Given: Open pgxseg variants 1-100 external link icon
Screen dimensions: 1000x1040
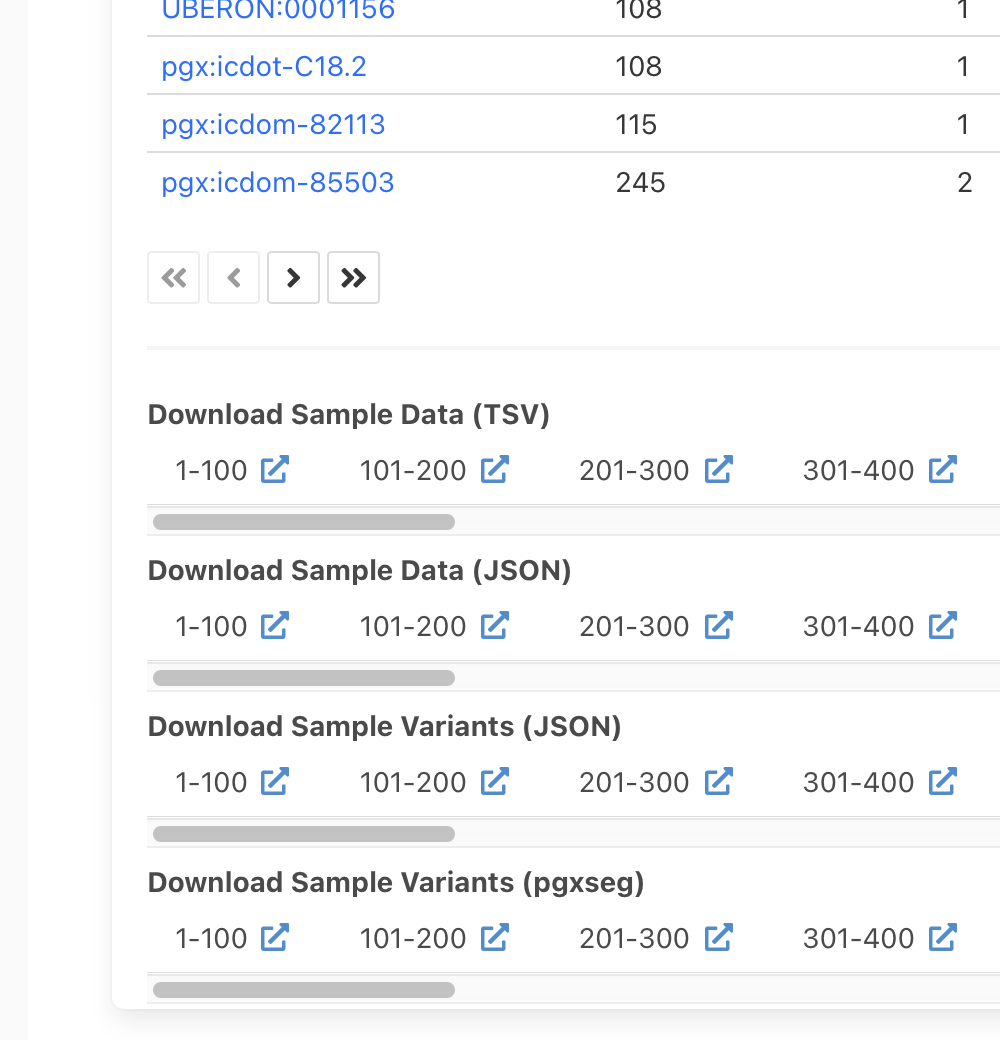Looking at the screenshot, I should pos(275,937).
